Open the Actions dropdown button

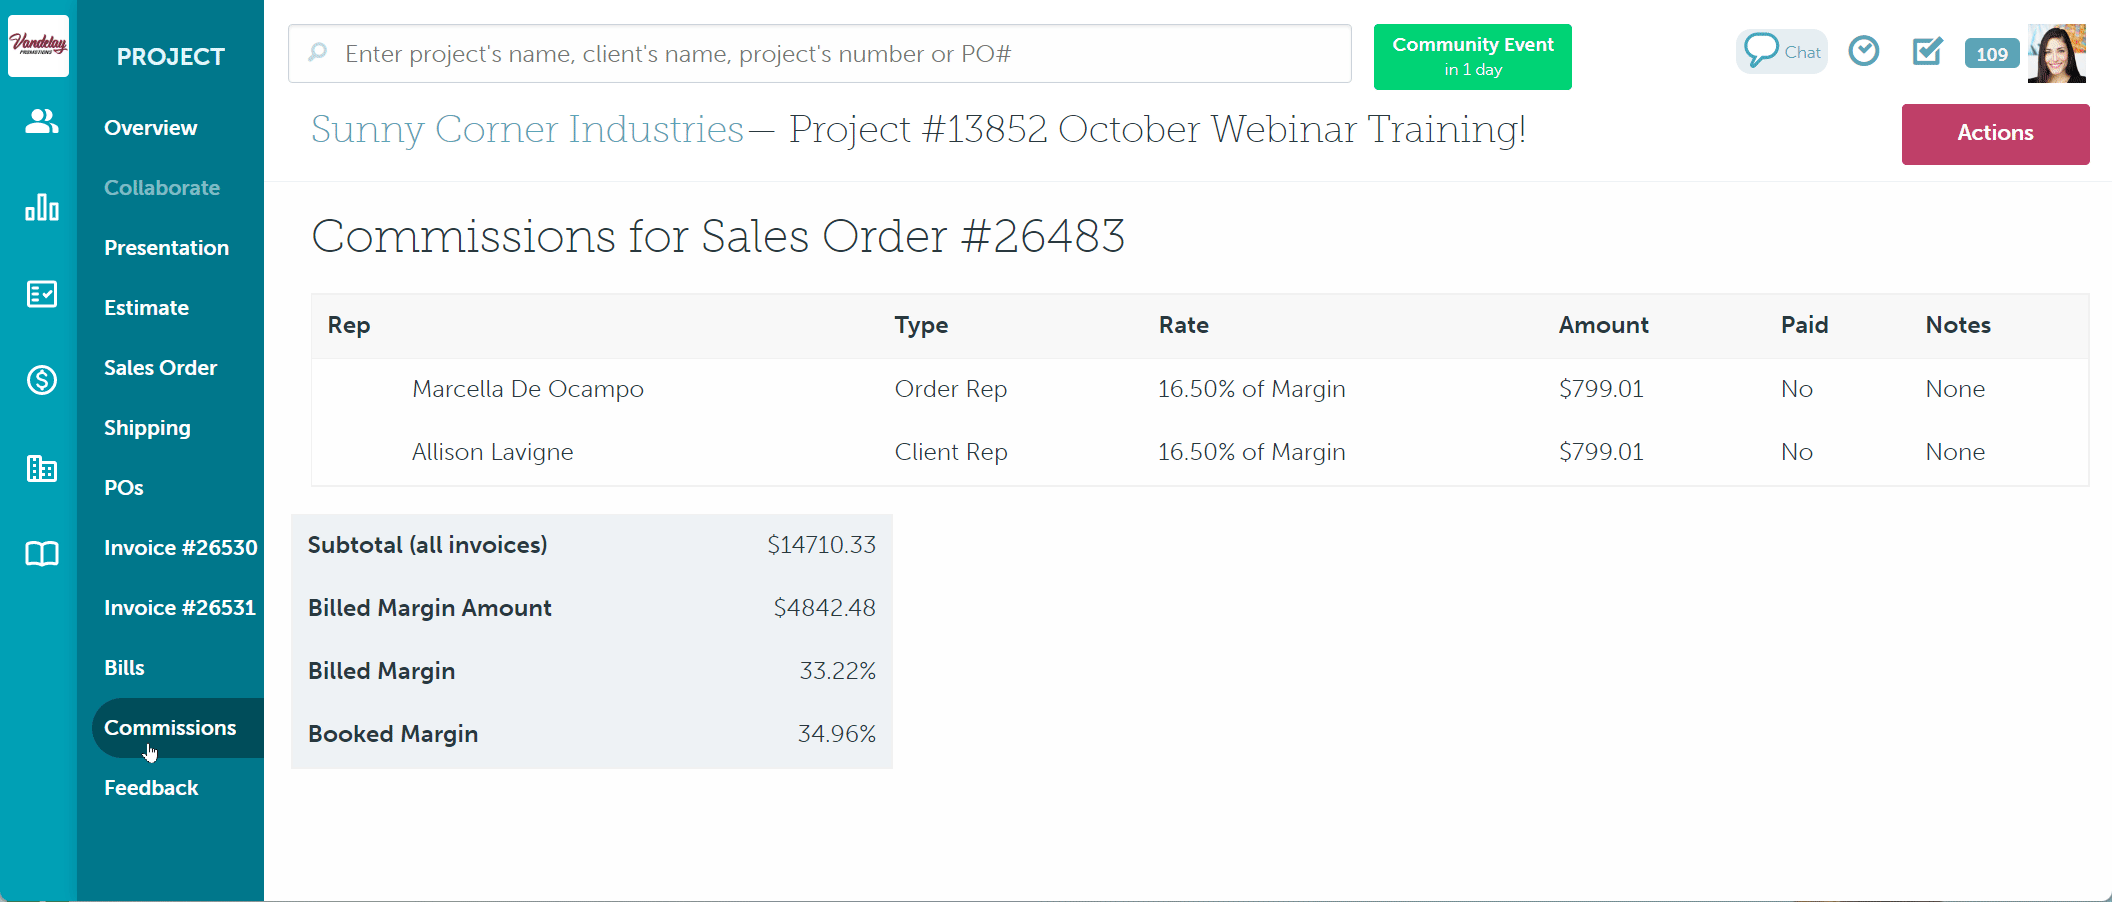point(1994,133)
